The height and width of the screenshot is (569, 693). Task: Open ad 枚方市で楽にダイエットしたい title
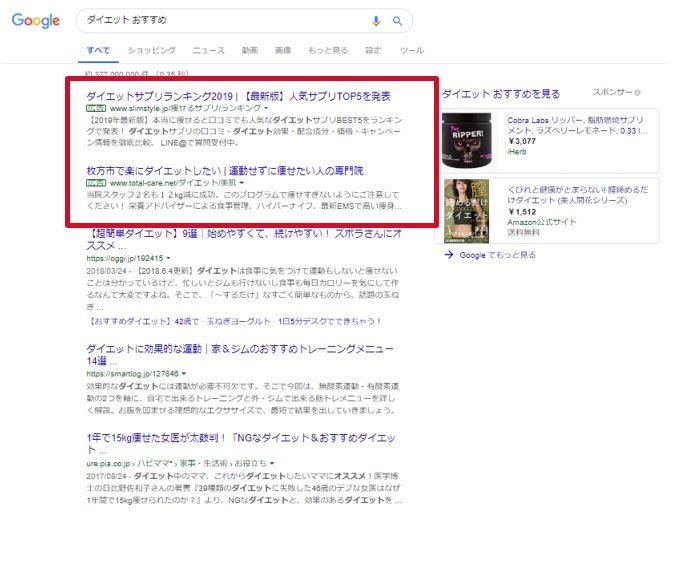tap(225, 171)
